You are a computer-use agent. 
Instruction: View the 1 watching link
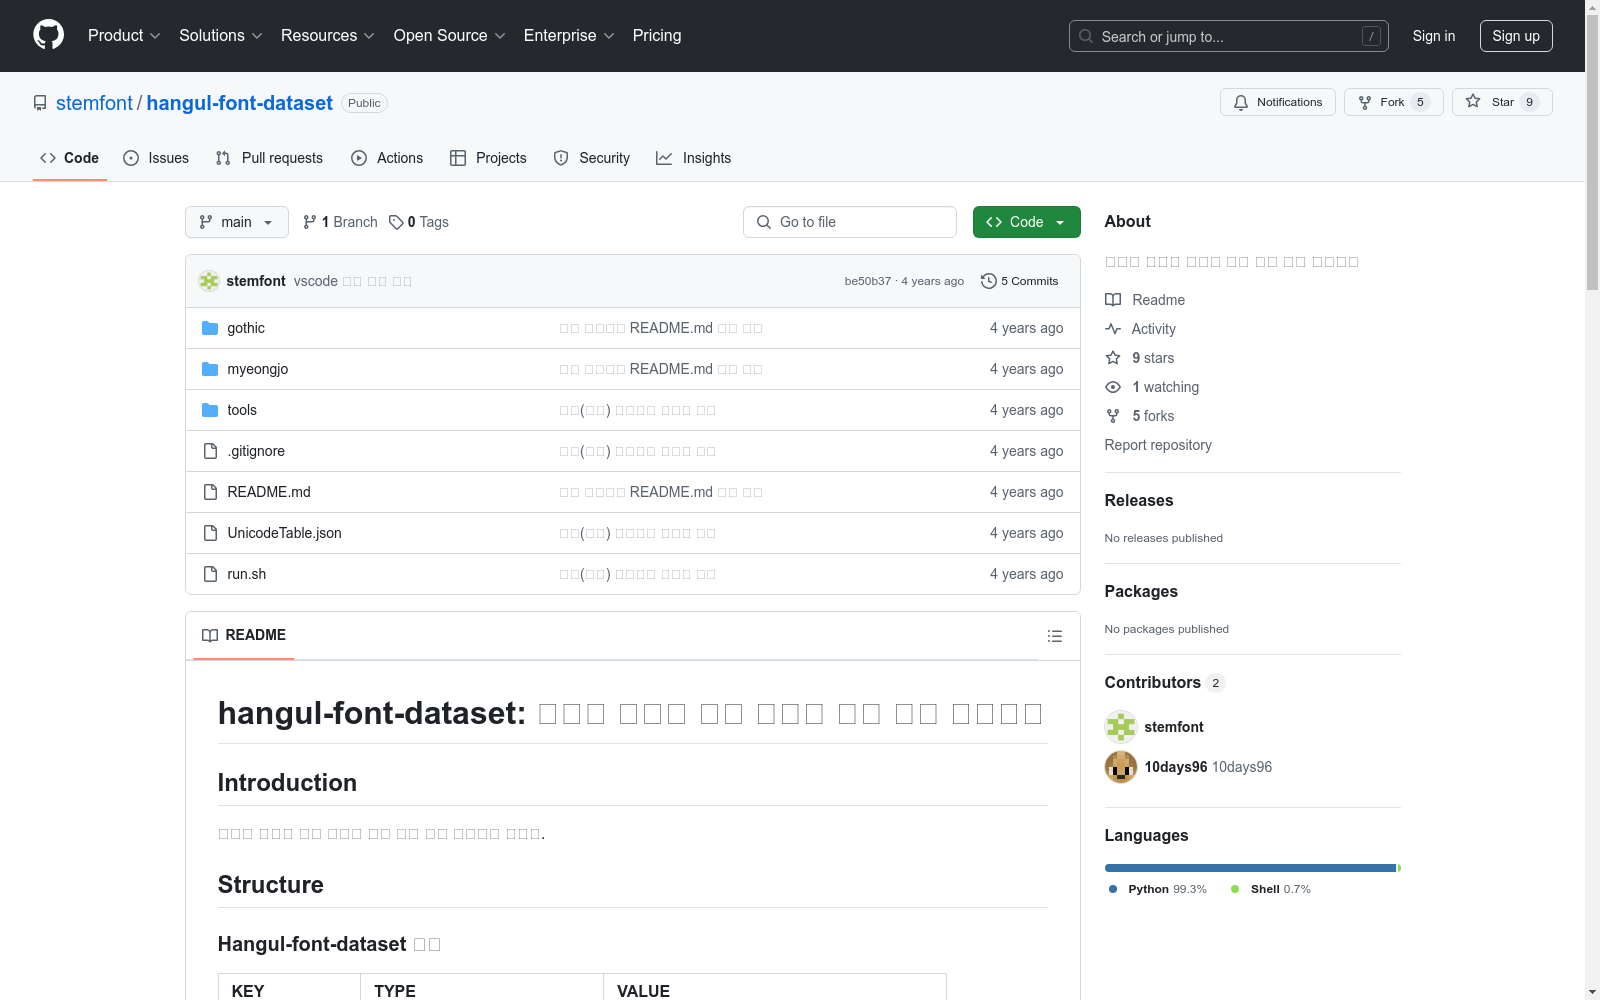[x=1152, y=387]
